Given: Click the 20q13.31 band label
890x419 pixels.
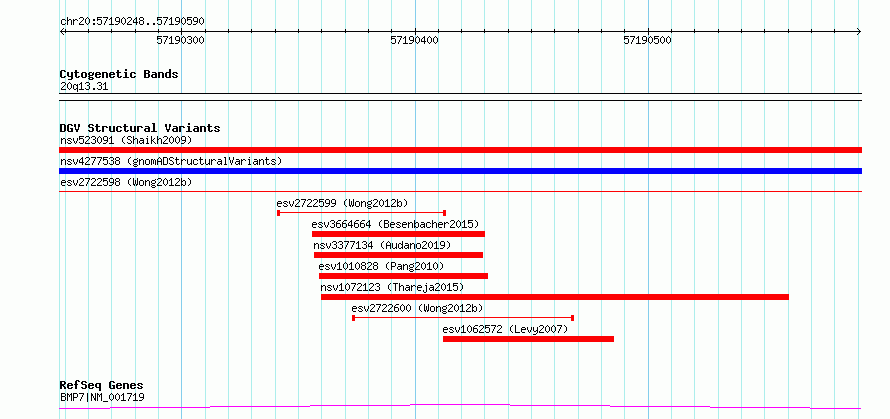Looking at the screenshot, I should 84,87.
